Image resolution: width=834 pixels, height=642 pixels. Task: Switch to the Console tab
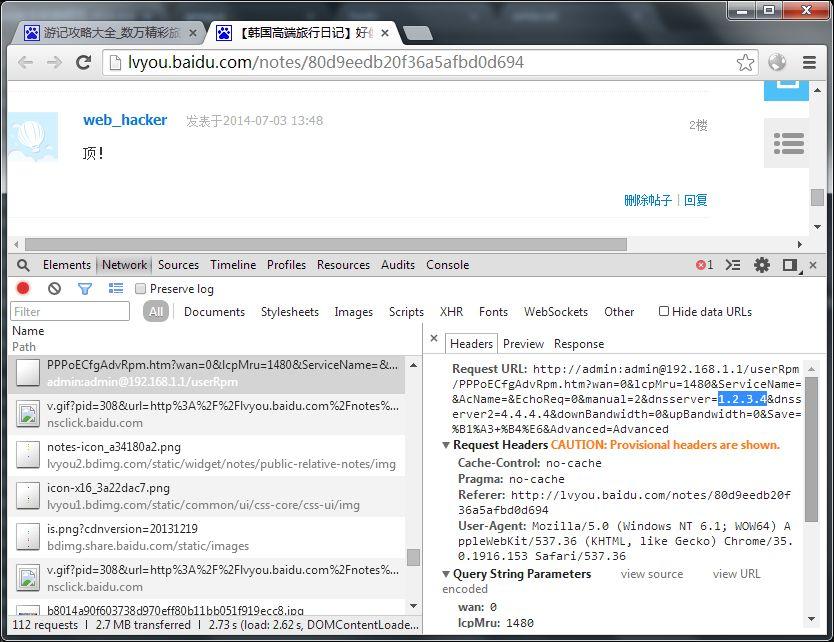click(x=447, y=265)
